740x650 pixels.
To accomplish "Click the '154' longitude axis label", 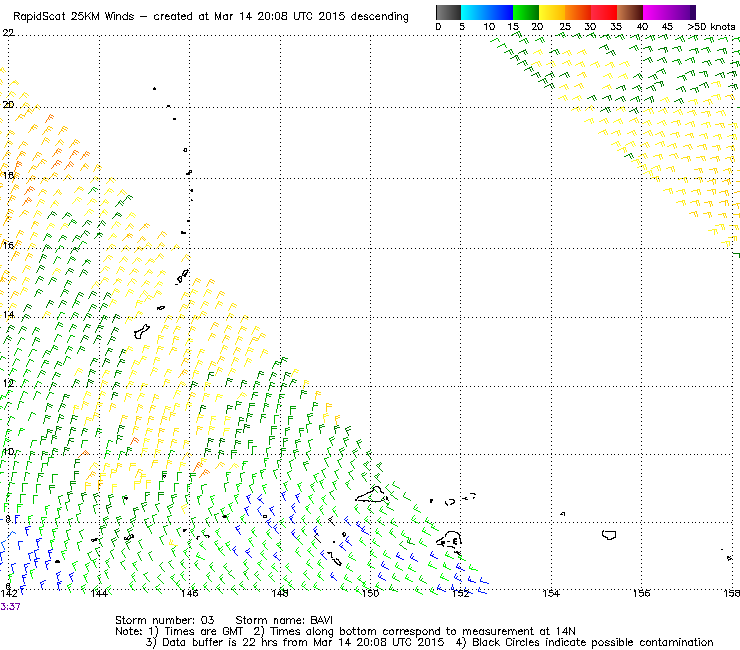I will point(551,593).
